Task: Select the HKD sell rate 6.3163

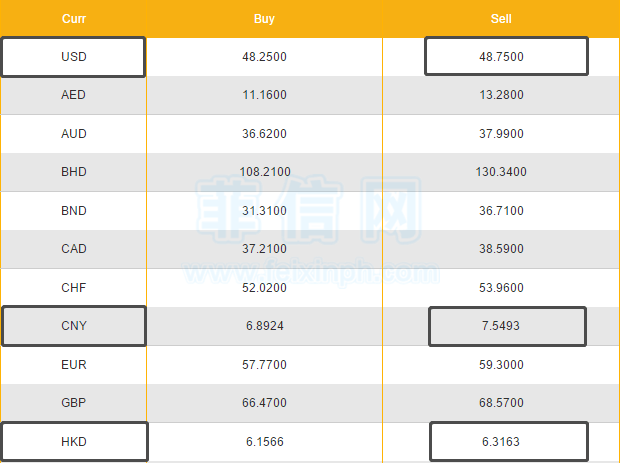Action: (508, 442)
